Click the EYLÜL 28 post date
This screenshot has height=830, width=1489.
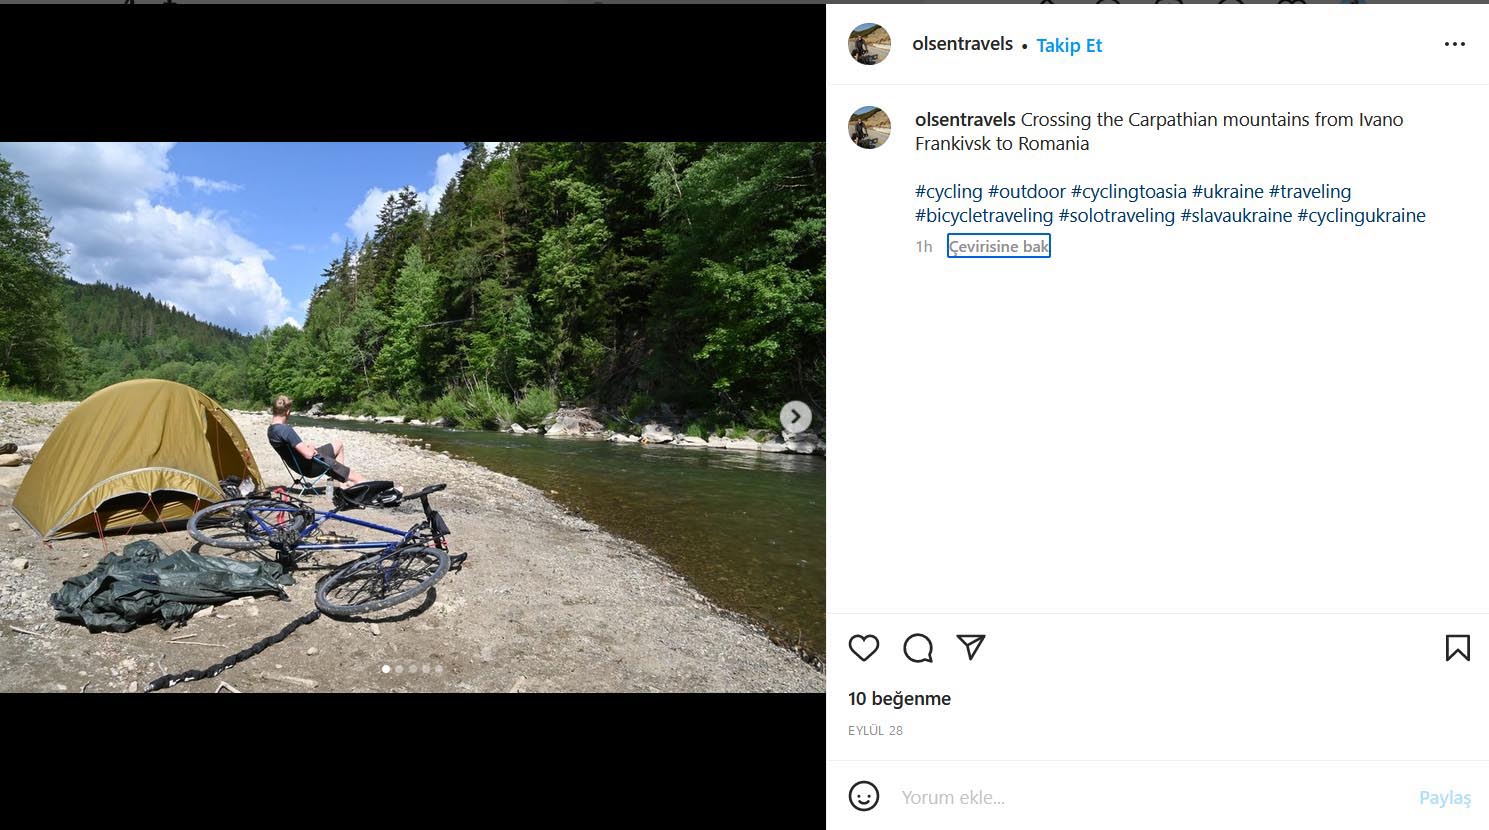[x=875, y=730]
